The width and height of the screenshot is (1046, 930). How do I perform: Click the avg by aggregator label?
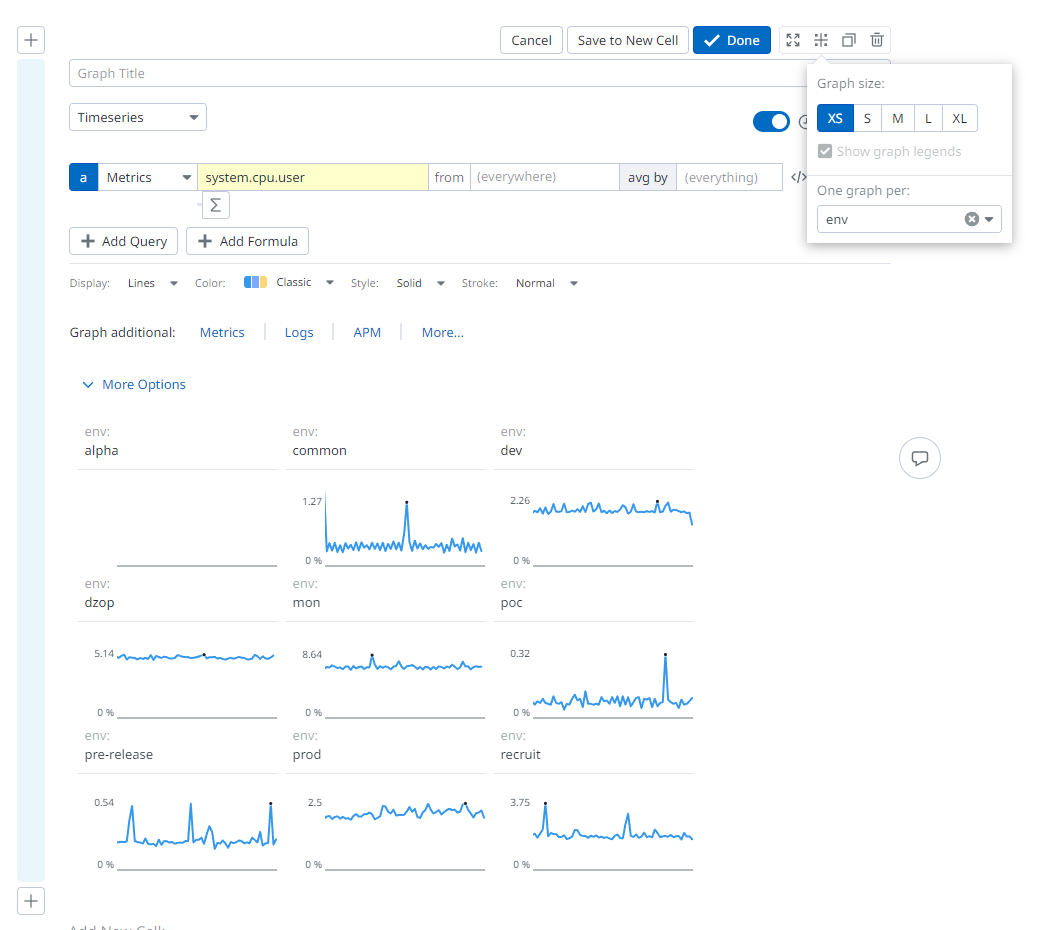pyautogui.click(x=648, y=177)
